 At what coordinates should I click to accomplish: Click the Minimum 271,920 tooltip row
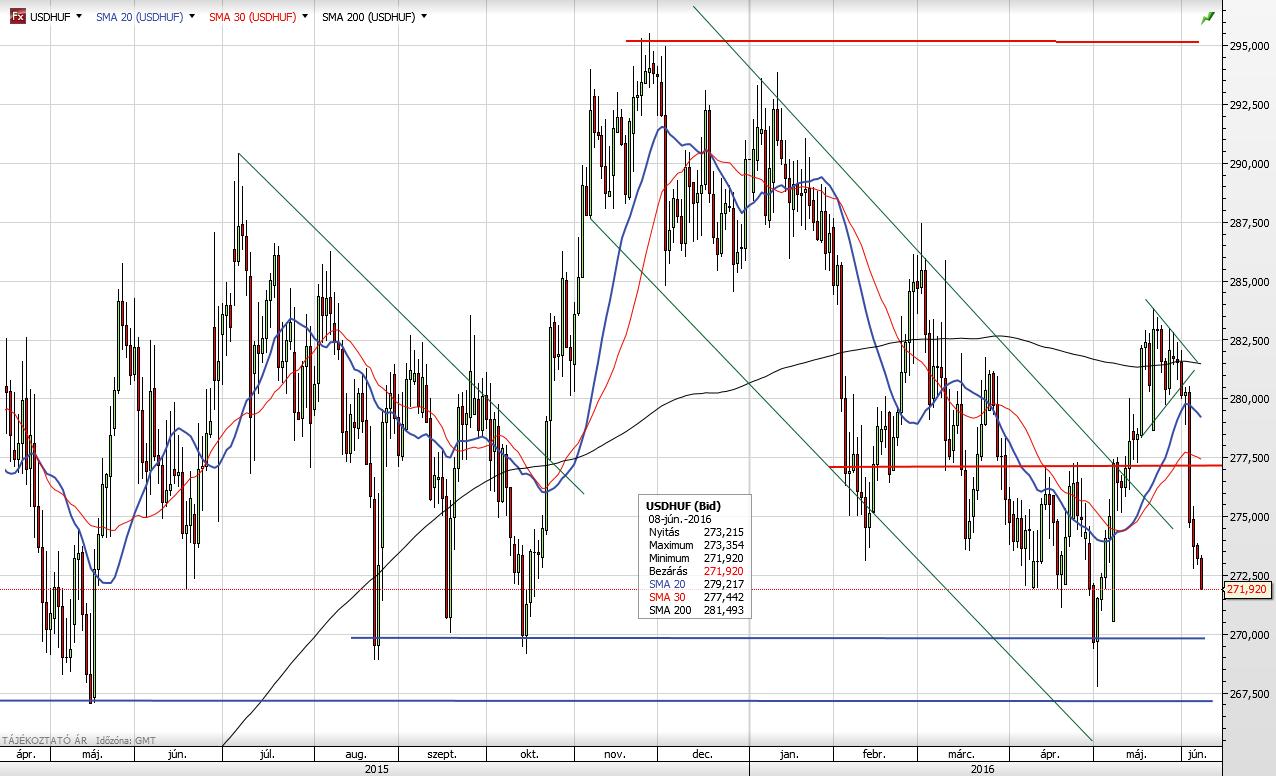point(696,558)
